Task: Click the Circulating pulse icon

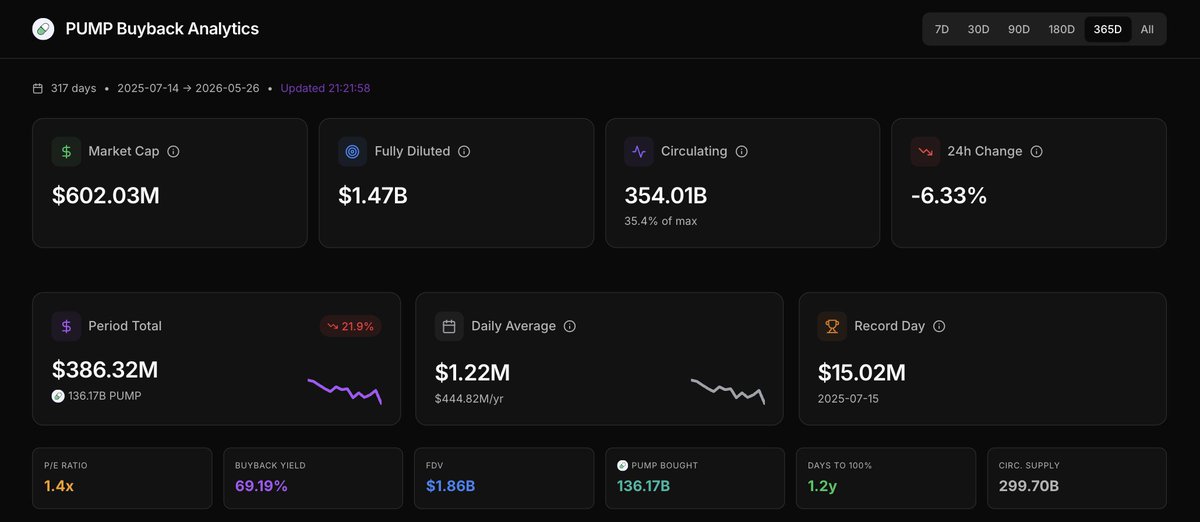Action: click(x=639, y=151)
